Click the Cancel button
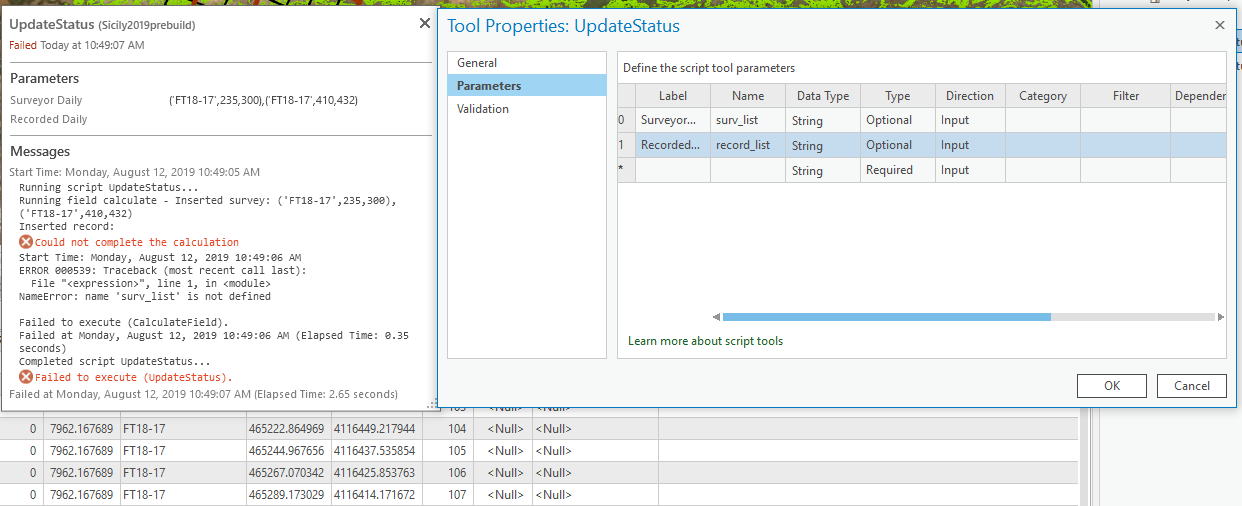 (x=1191, y=386)
